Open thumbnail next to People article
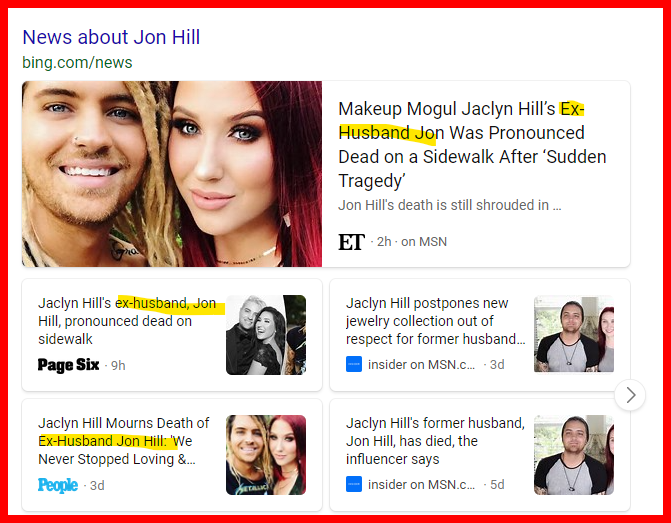Viewport: 671px width, 523px height. pos(266,455)
